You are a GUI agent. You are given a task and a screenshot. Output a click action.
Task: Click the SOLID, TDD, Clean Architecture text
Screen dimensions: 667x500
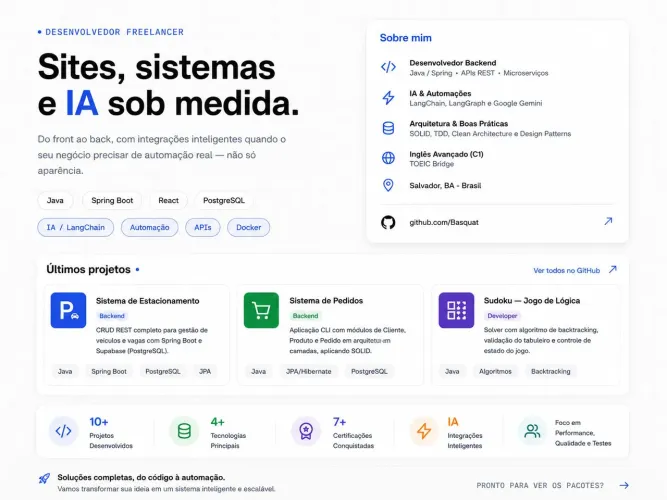[490, 134]
